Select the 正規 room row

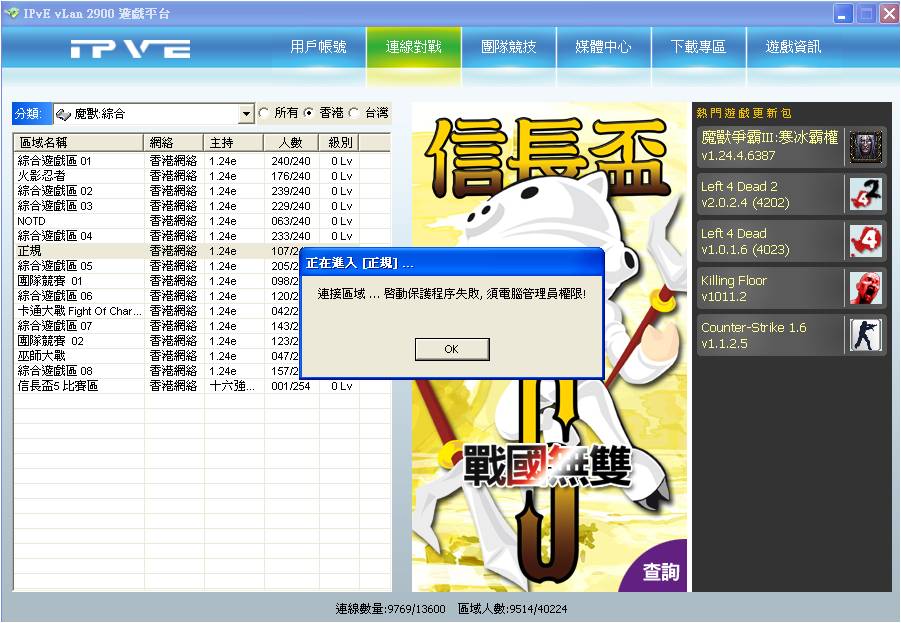point(156,251)
